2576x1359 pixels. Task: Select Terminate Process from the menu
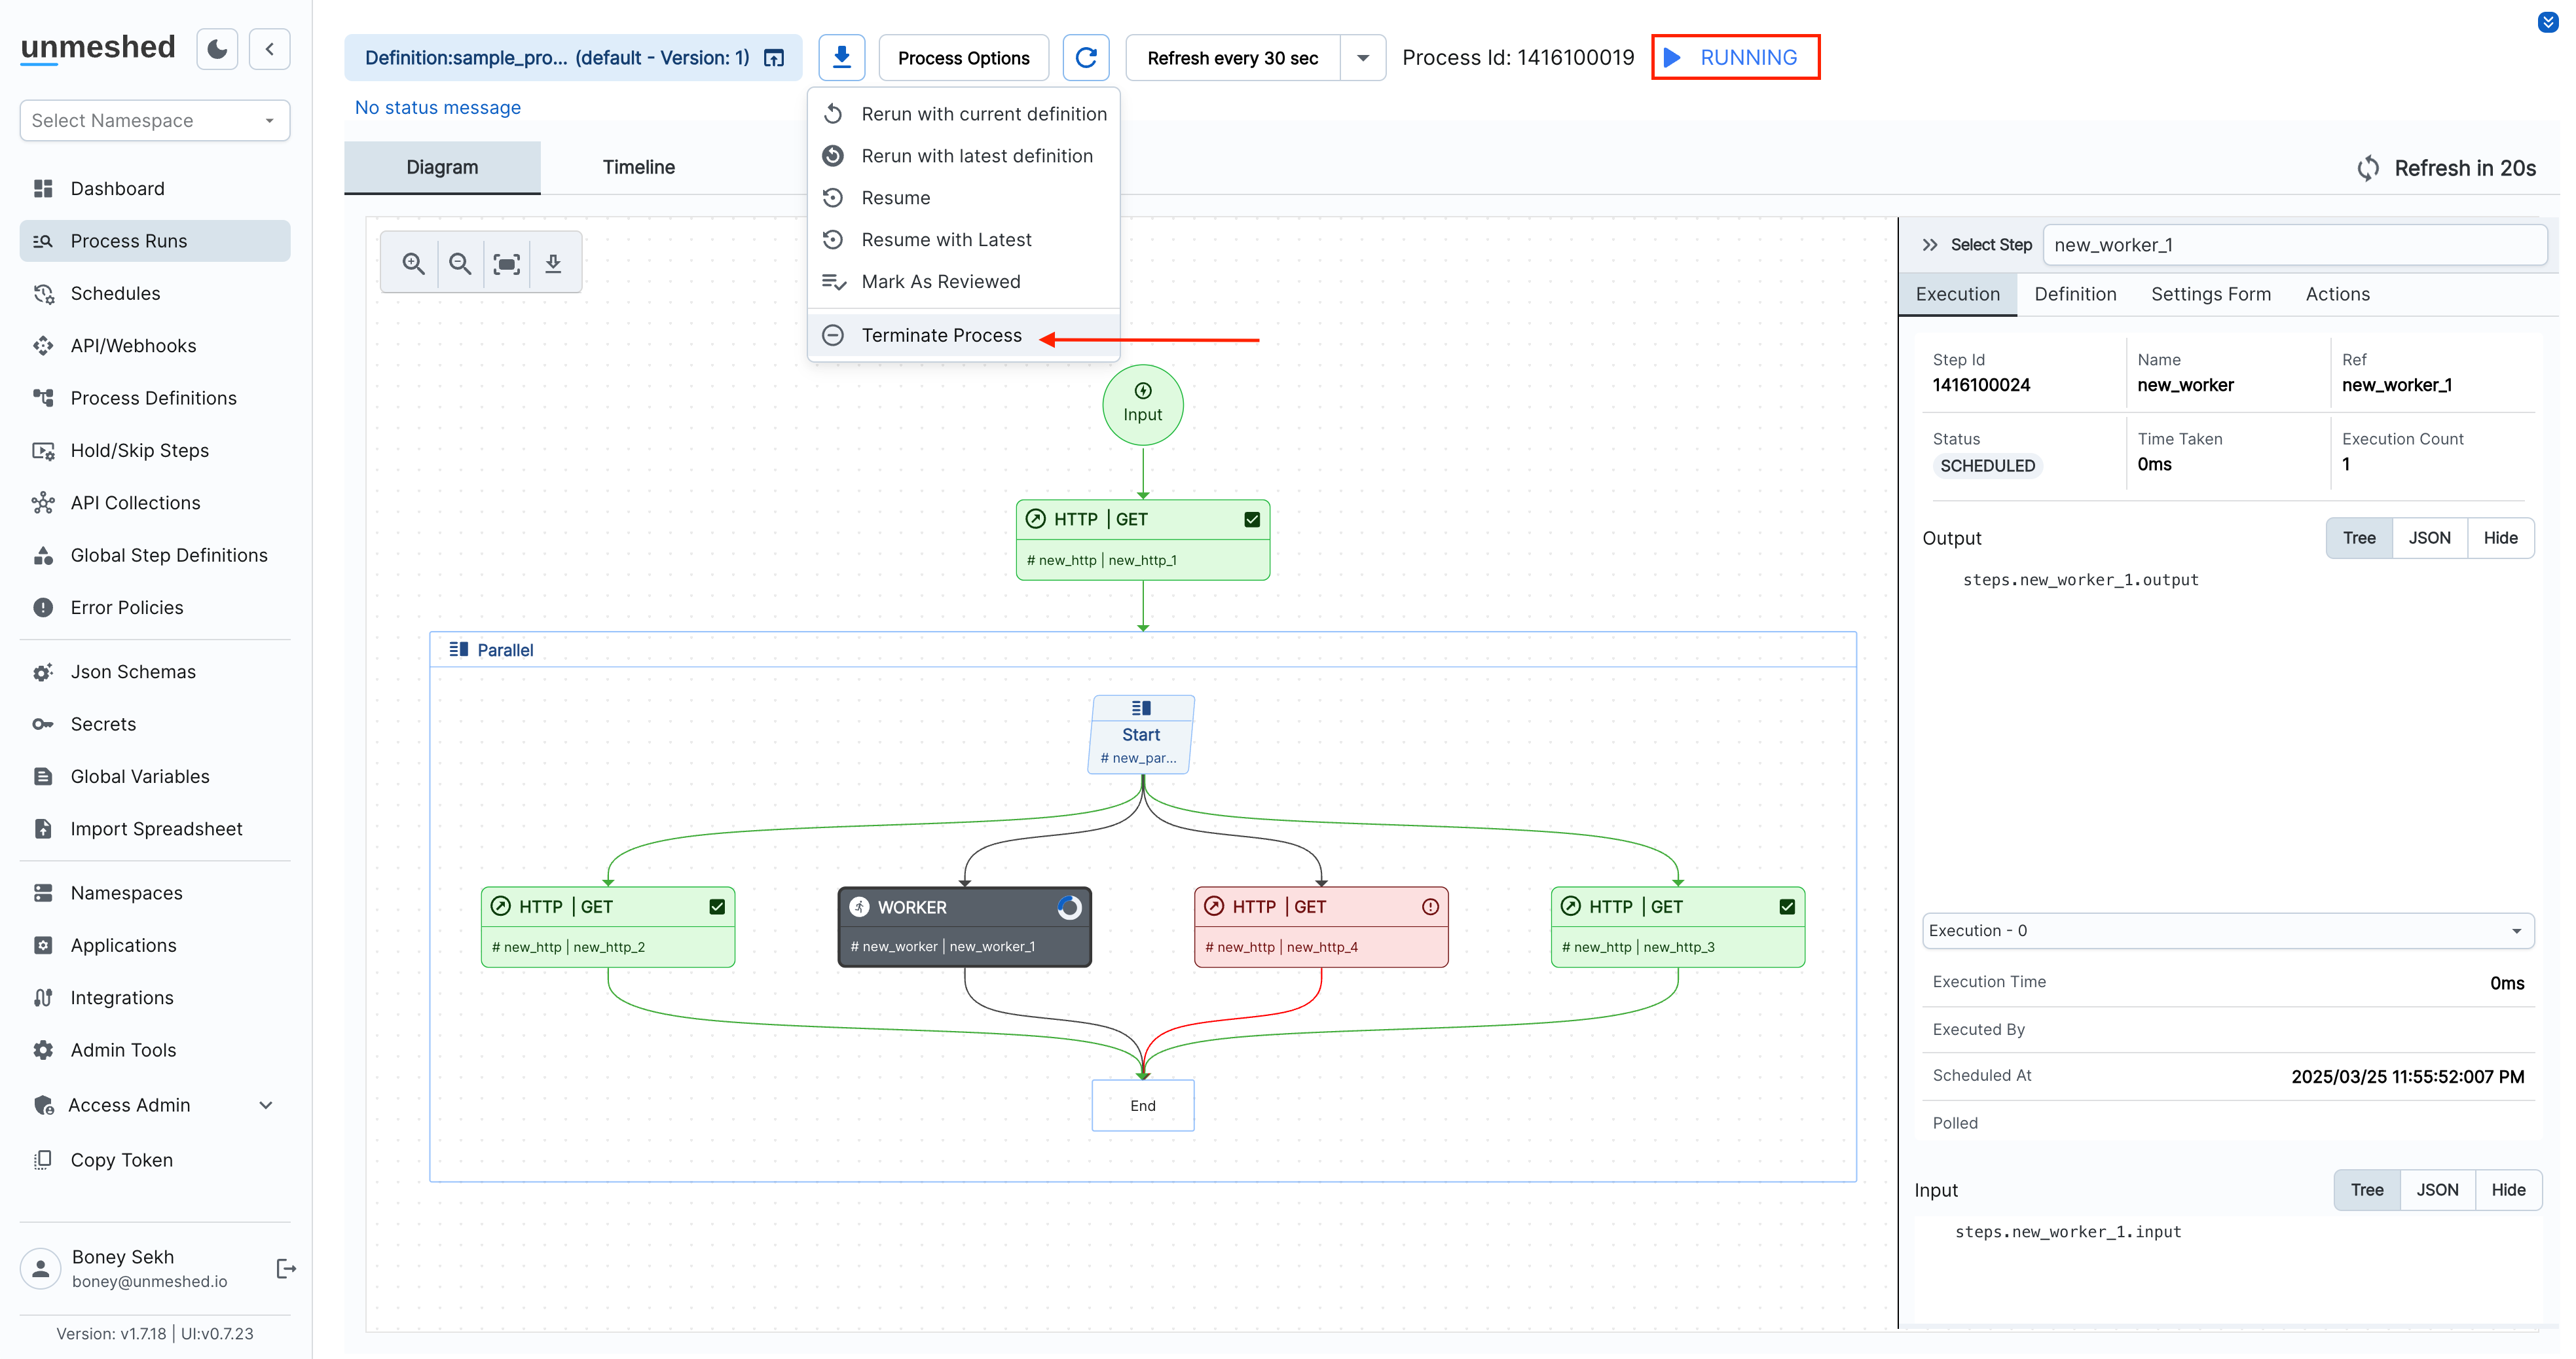click(x=941, y=335)
